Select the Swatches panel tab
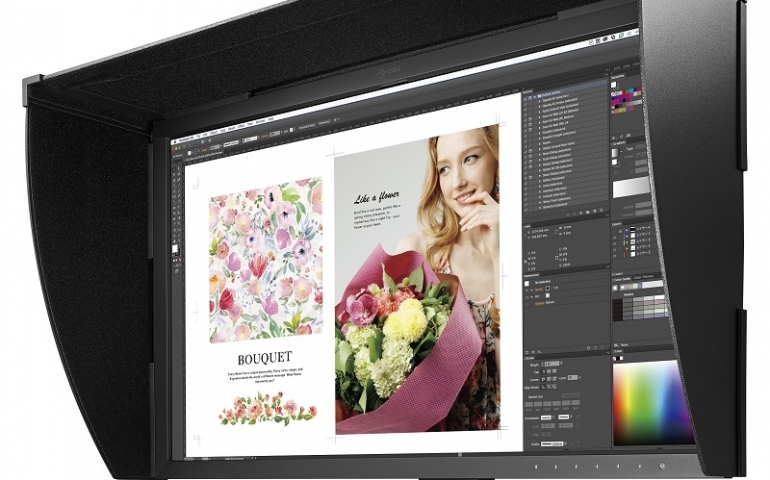 (x=620, y=76)
